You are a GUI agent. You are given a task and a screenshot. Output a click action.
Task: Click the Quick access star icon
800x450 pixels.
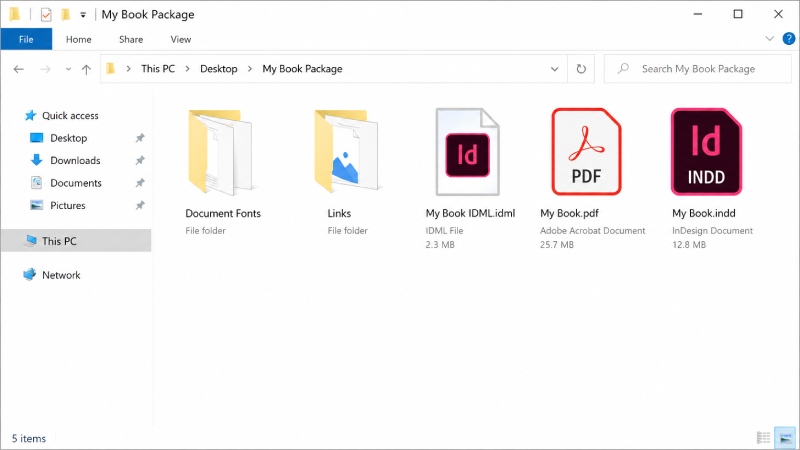[31, 116]
